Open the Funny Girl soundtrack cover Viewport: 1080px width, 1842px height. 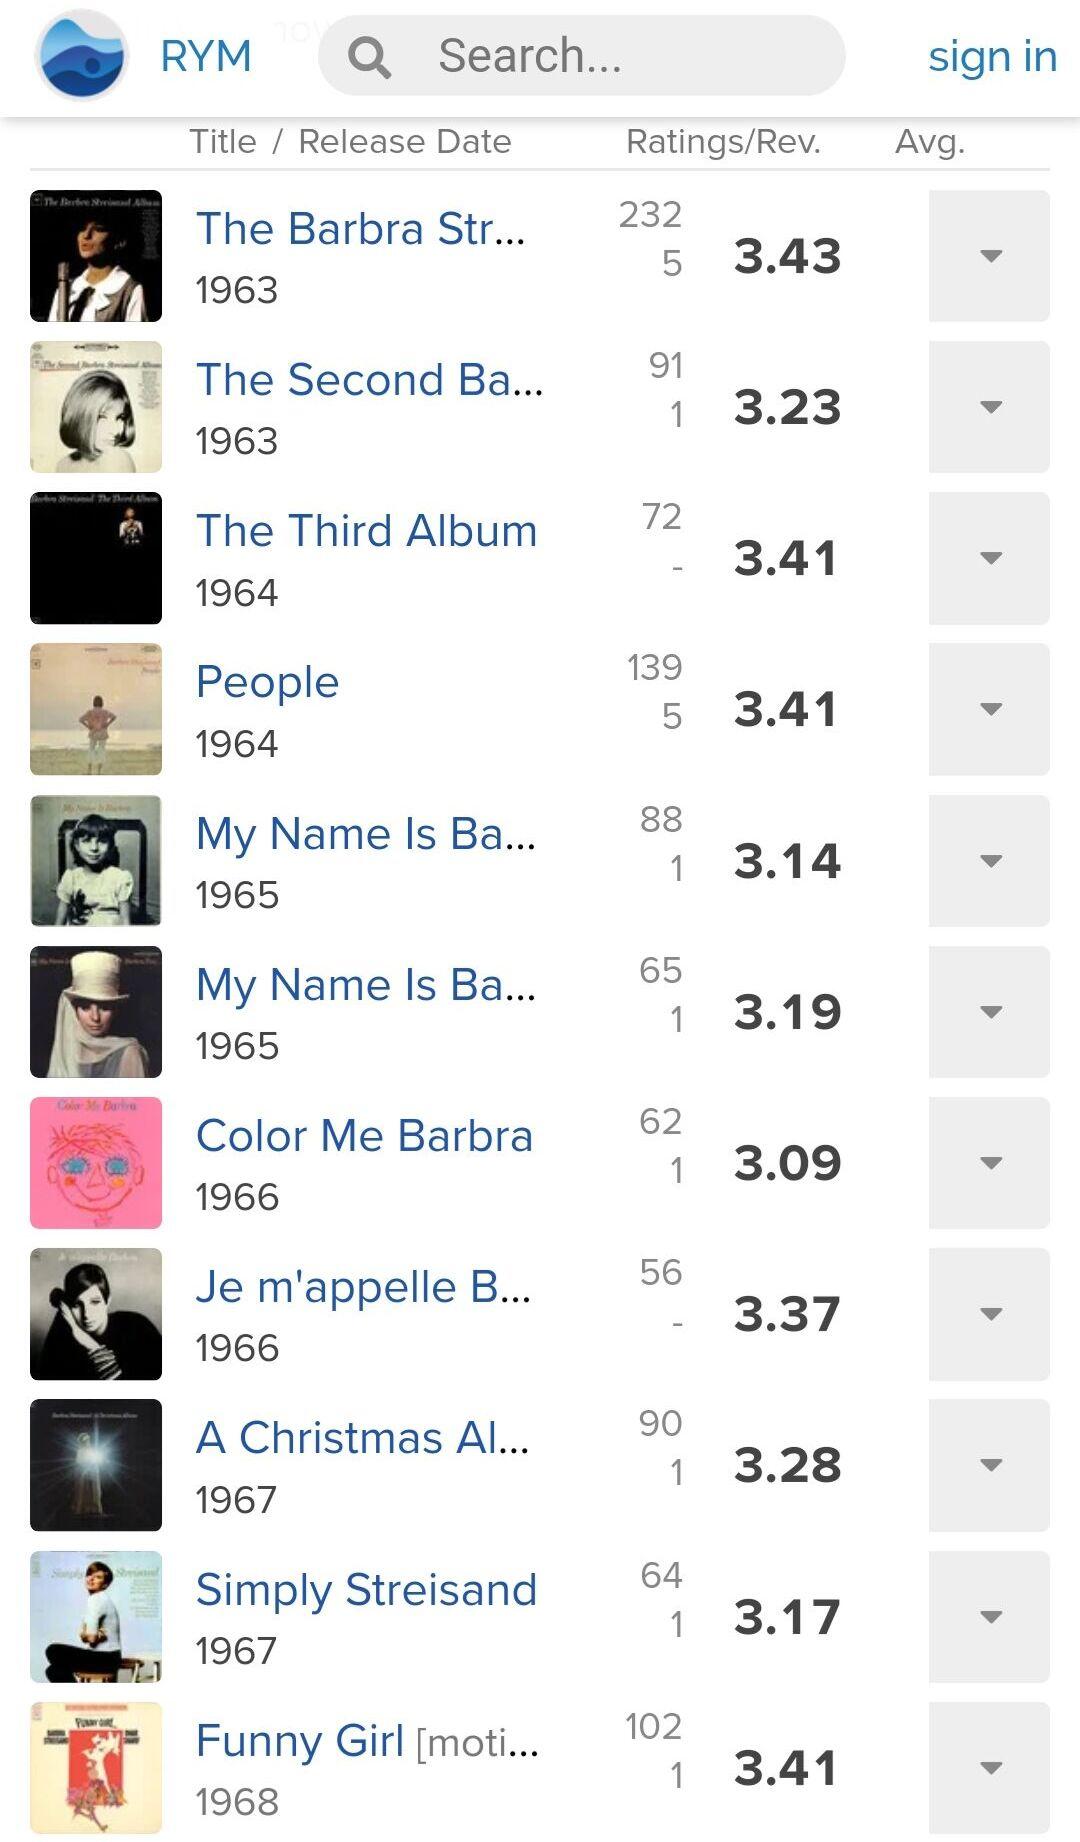[x=96, y=1767]
